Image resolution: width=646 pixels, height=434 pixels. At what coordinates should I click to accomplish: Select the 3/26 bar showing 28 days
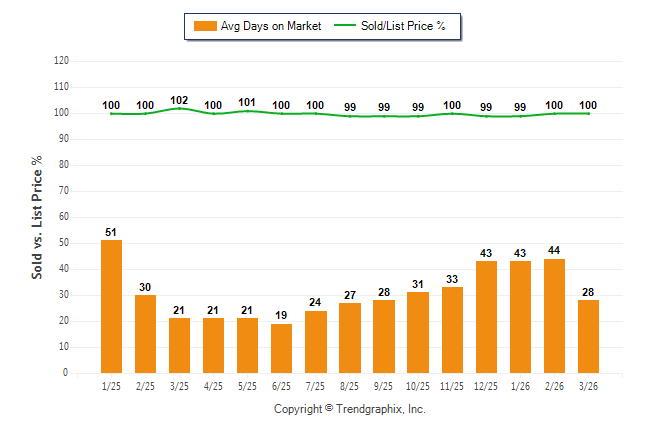point(588,336)
